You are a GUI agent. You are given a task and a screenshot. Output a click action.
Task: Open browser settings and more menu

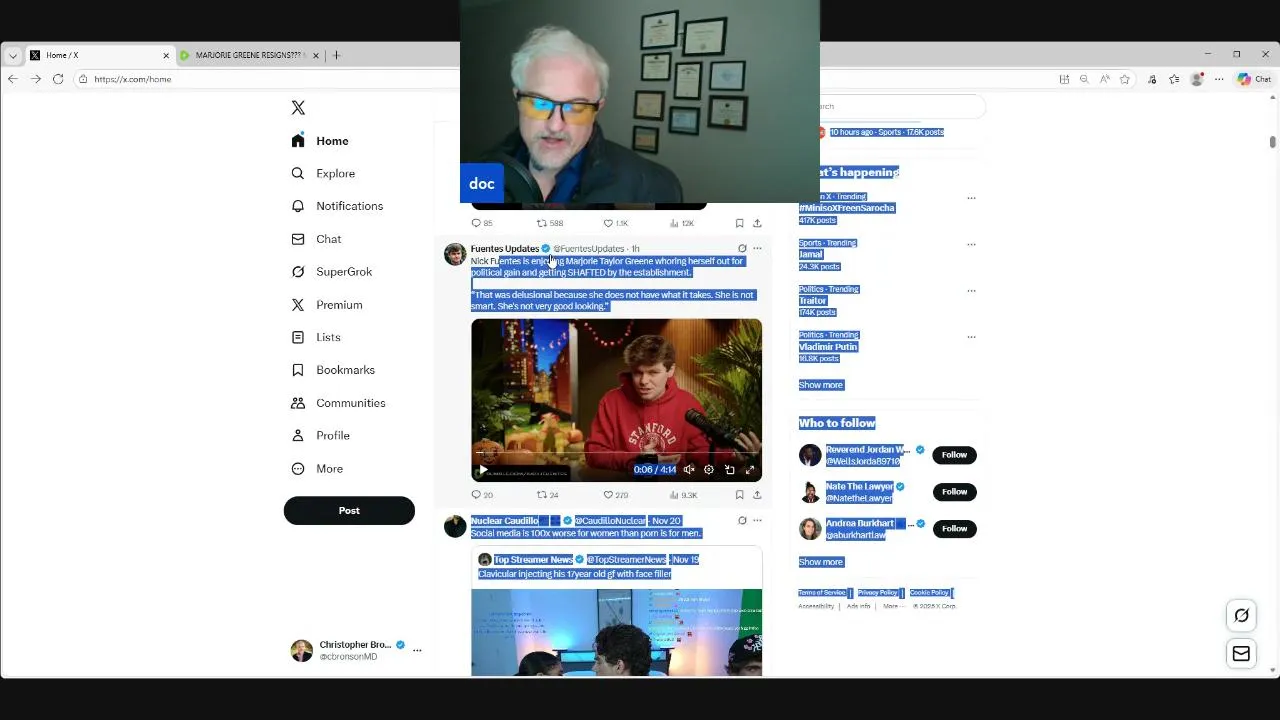pyautogui.click(x=1219, y=79)
